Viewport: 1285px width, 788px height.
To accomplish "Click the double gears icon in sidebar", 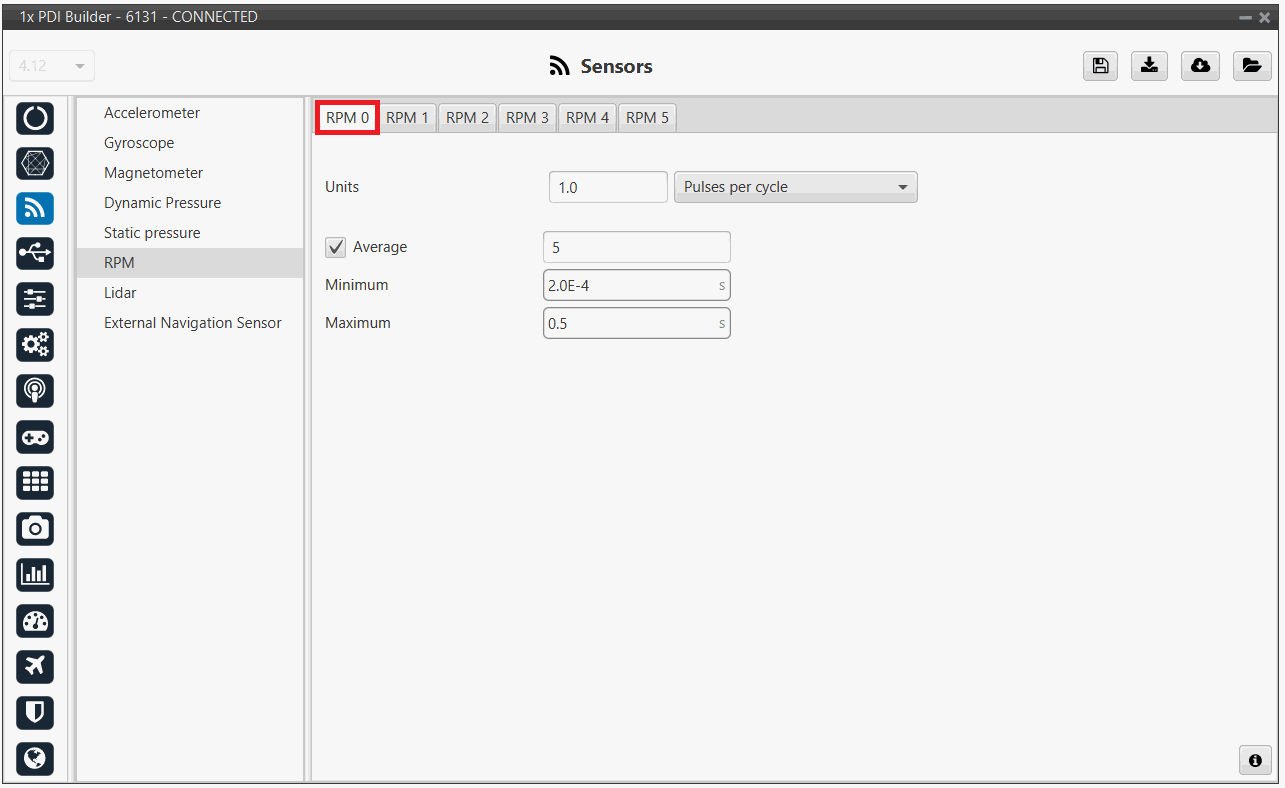I will click(x=35, y=345).
